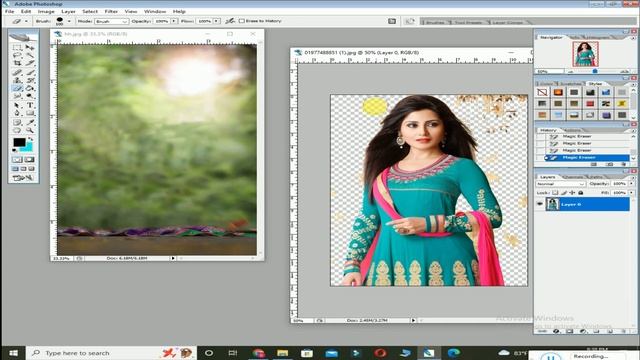Viewport: 640px width, 360px height.
Task: Select the Clone Stamp tool
Action: (x=17, y=80)
